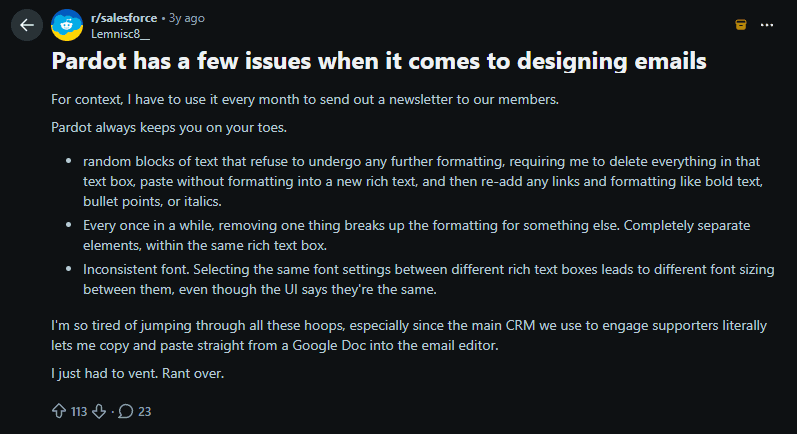The image size is (797, 434).
Task: View the Lemnisc8__ user profile
Action: pyautogui.click(x=120, y=34)
